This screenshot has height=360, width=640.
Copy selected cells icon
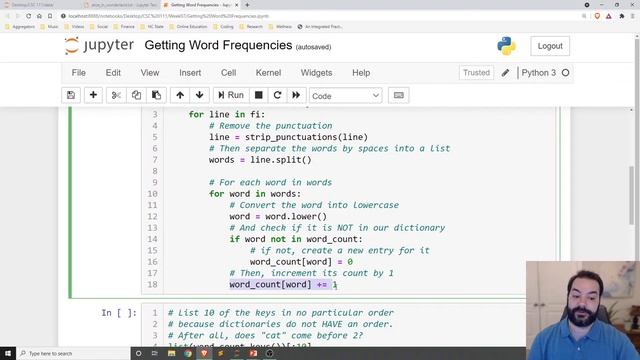pyautogui.click(x=136, y=95)
